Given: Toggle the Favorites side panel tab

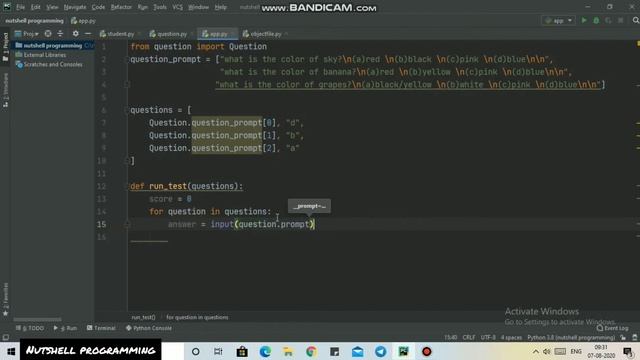Looking at the screenshot, I should coord(5,299).
